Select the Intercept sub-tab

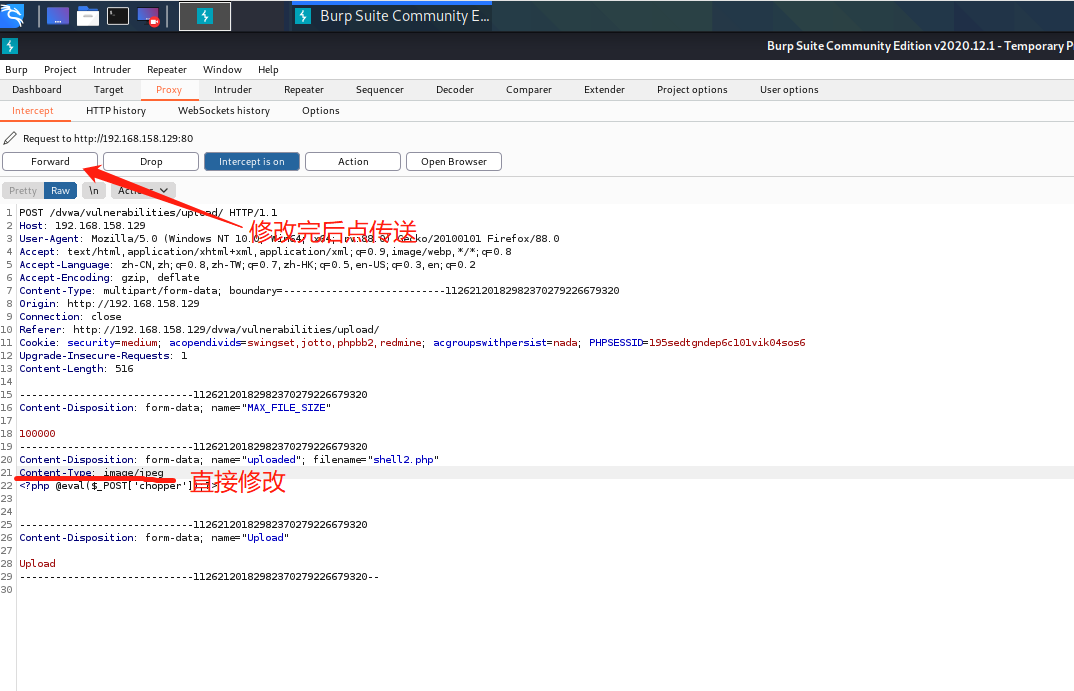point(33,111)
